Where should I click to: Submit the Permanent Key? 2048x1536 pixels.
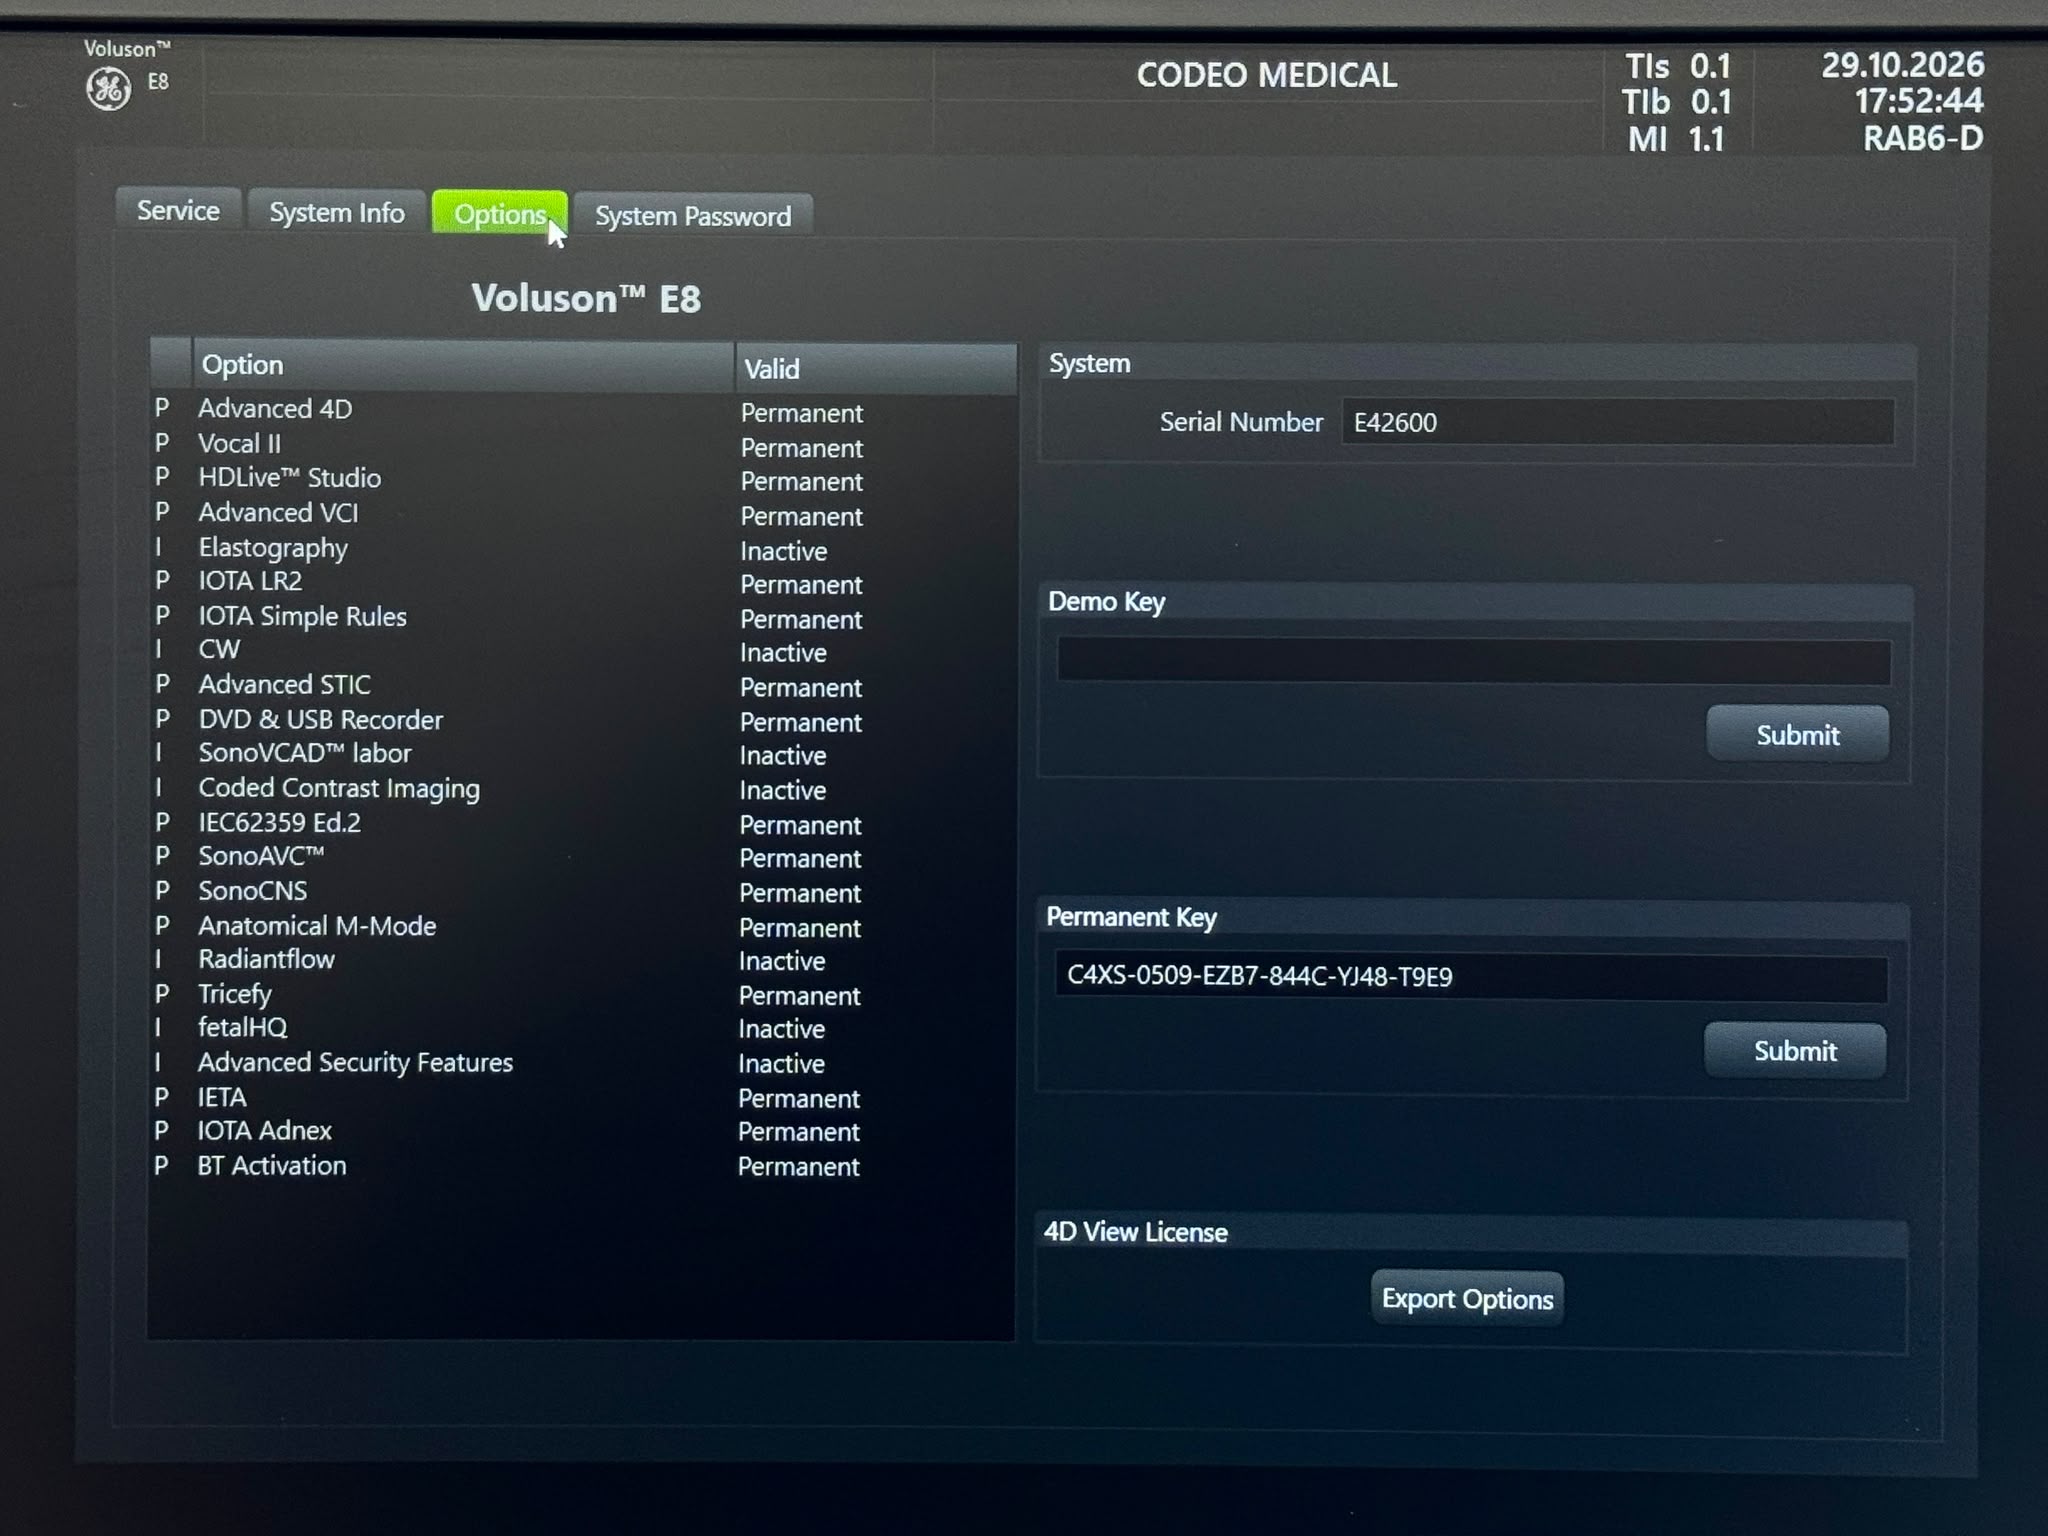point(1795,1051)
